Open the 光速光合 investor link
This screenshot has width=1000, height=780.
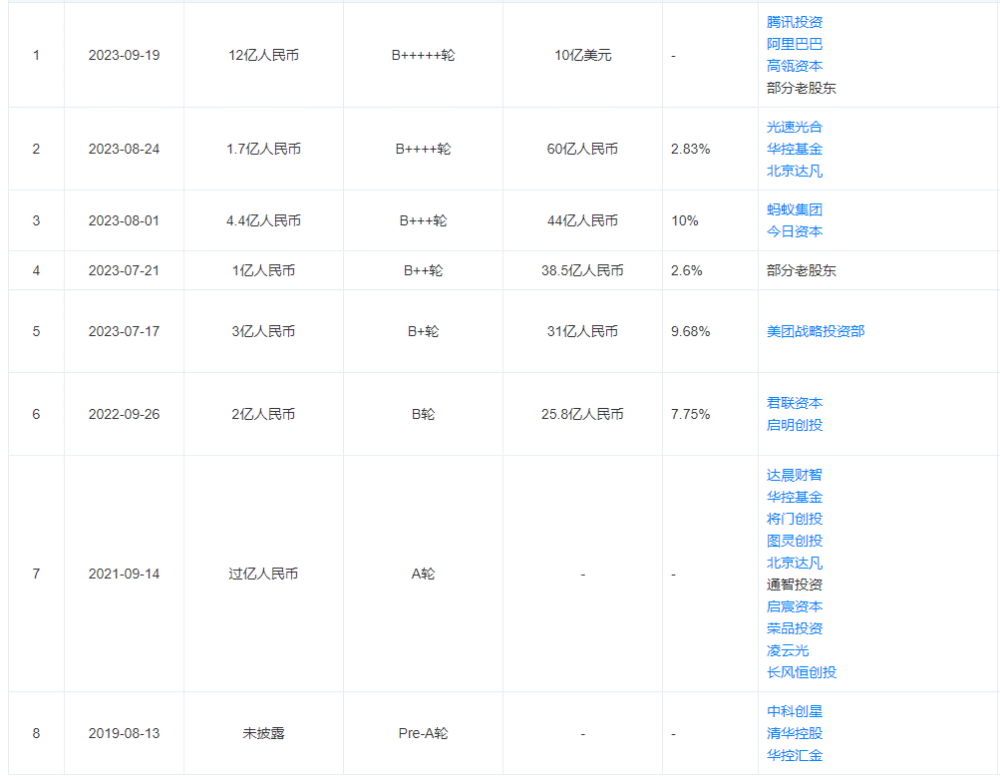pos(794,127)
